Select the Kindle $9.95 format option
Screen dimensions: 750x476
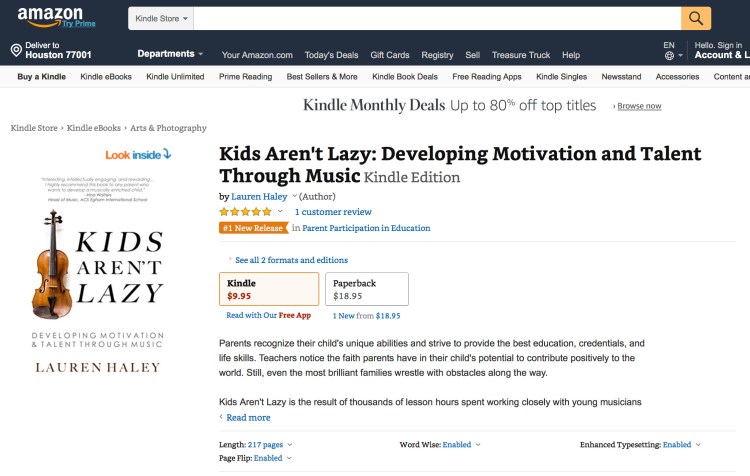[269, 289]
